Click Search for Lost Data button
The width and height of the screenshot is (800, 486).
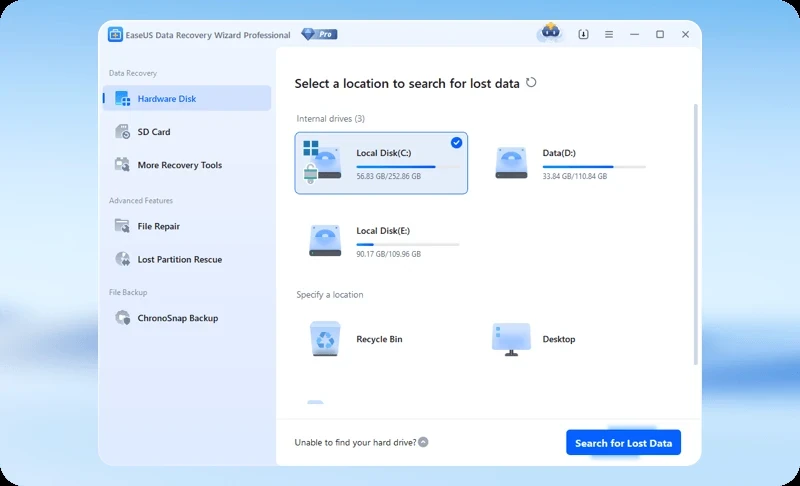tap(623, 443)
